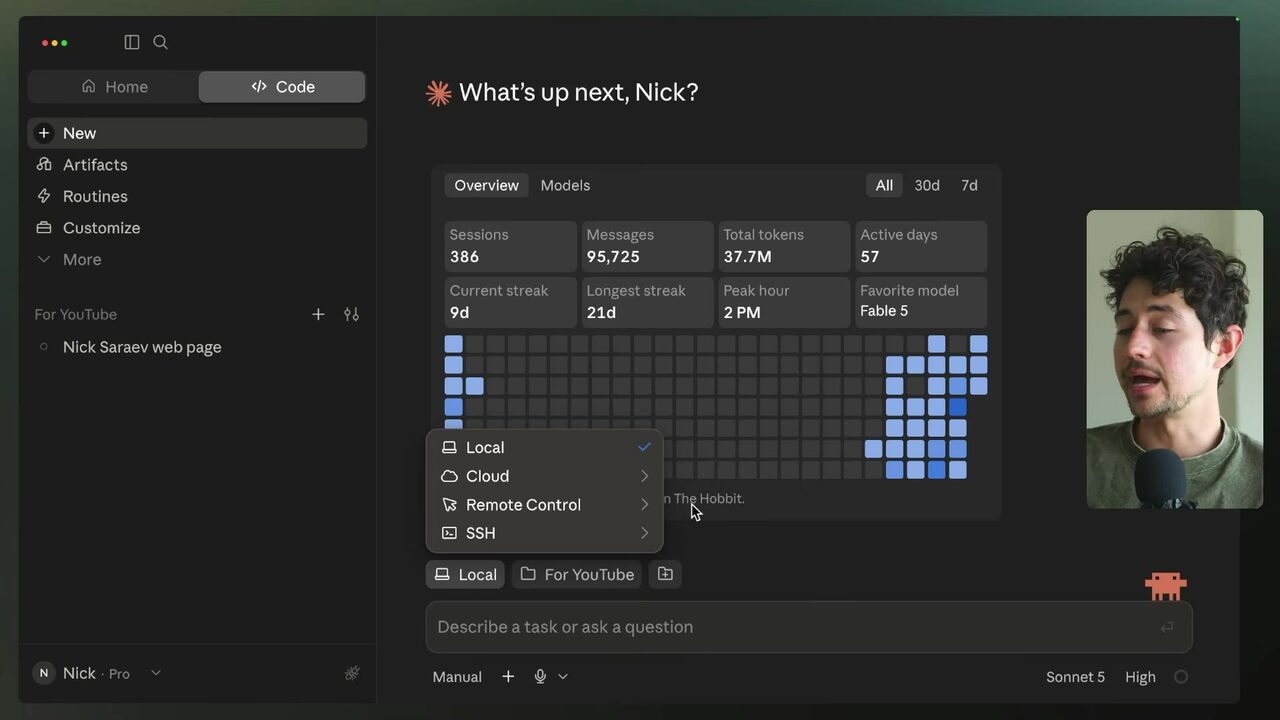Expand the Remote Control submenu
Screen dimensions: 1280x720
tap(545, 504)
